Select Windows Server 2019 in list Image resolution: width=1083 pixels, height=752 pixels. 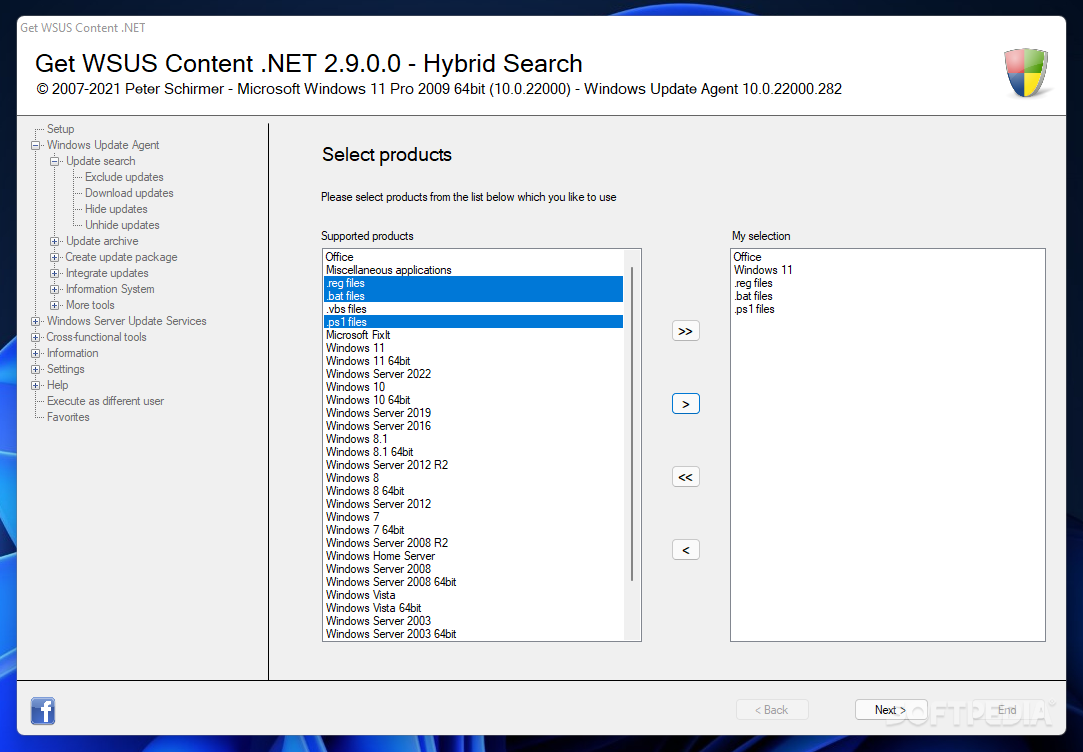(474, 413)
